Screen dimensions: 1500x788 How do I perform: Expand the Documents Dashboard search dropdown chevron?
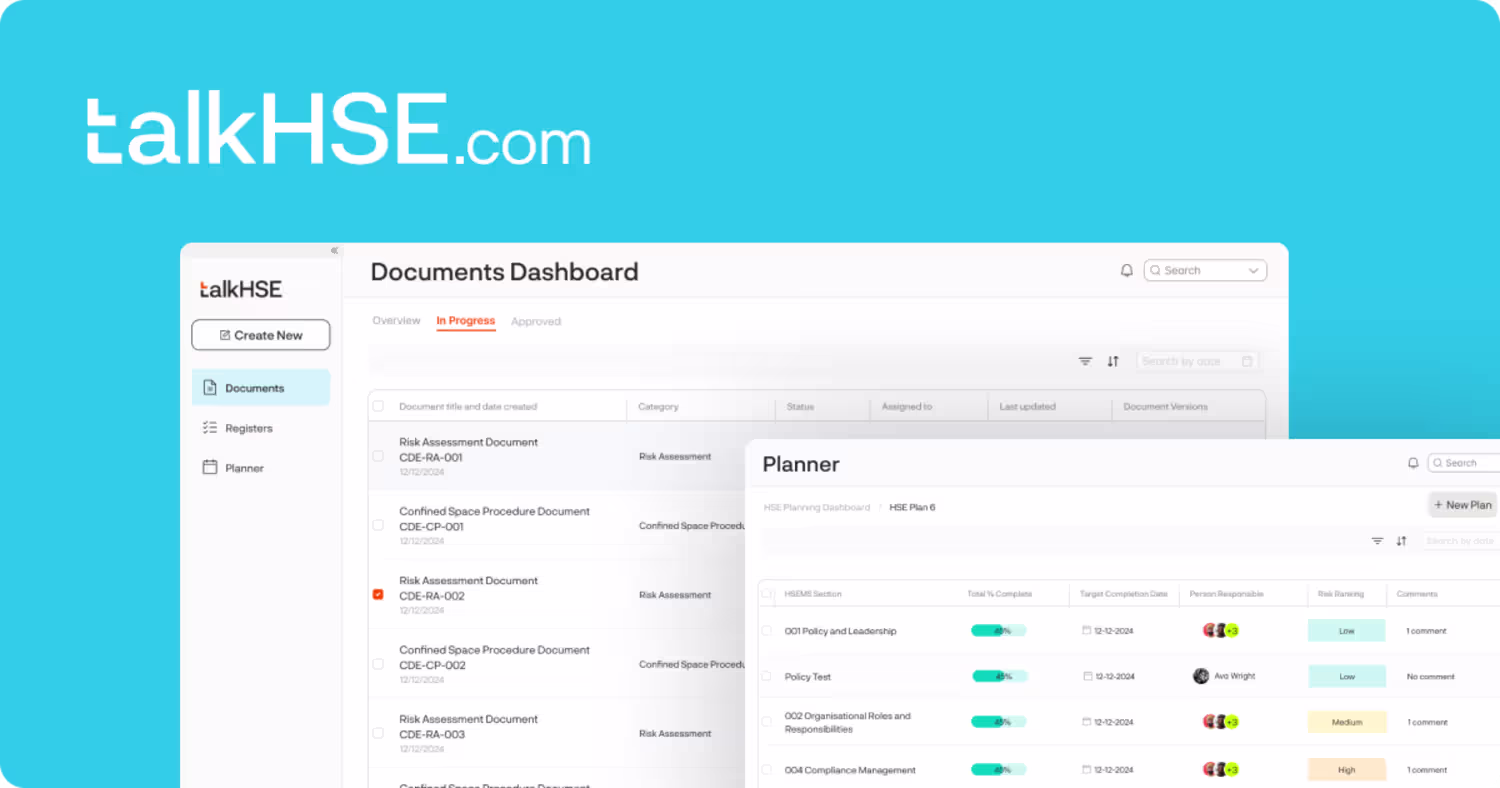pos(1253,270)
